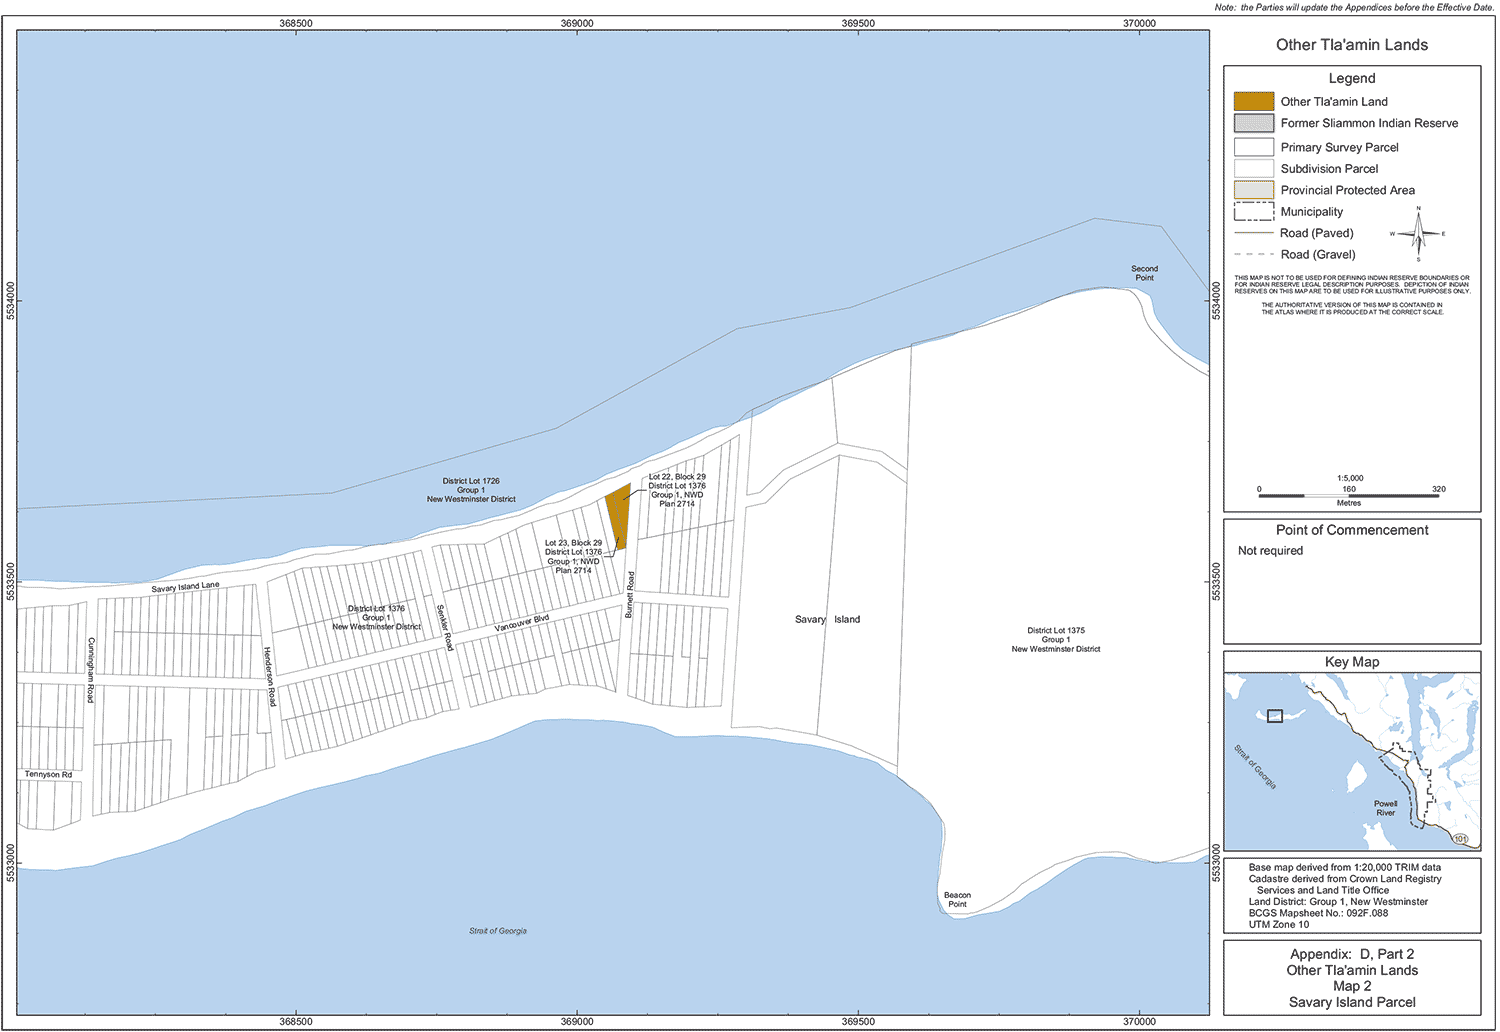Click the orange Tla'amin land parcel on map
The image size is (1500, 1032).
(x=618, y=516)
